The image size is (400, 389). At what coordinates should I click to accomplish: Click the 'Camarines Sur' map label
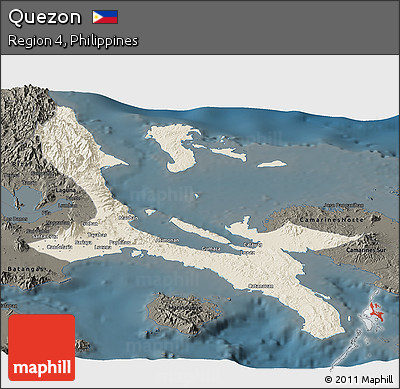click(x=366, y=250)
